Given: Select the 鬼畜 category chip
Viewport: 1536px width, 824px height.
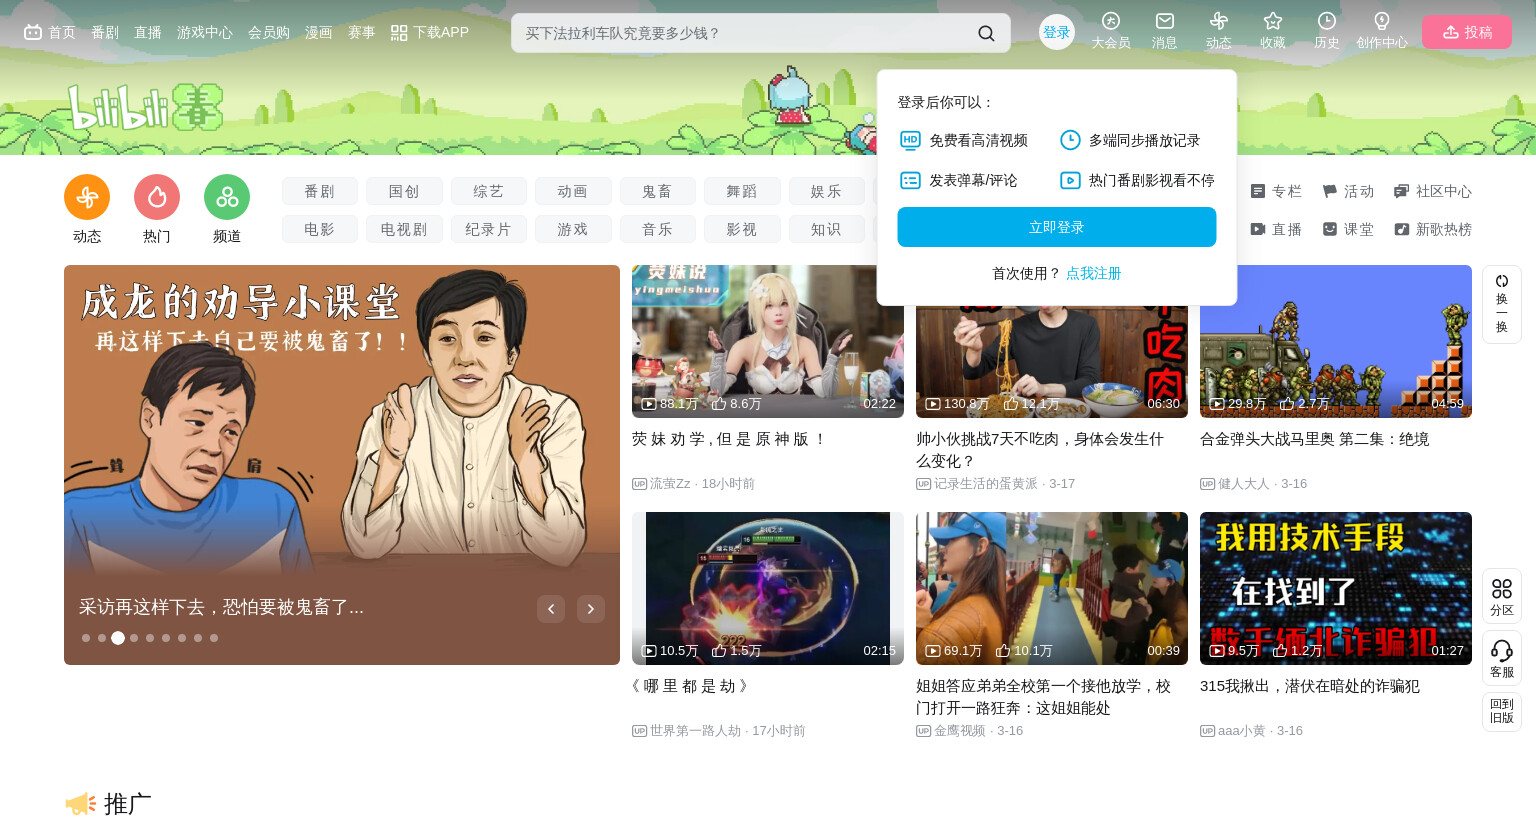Looking at the screenshot, I should pyautogui.click(x=658, y=191).
